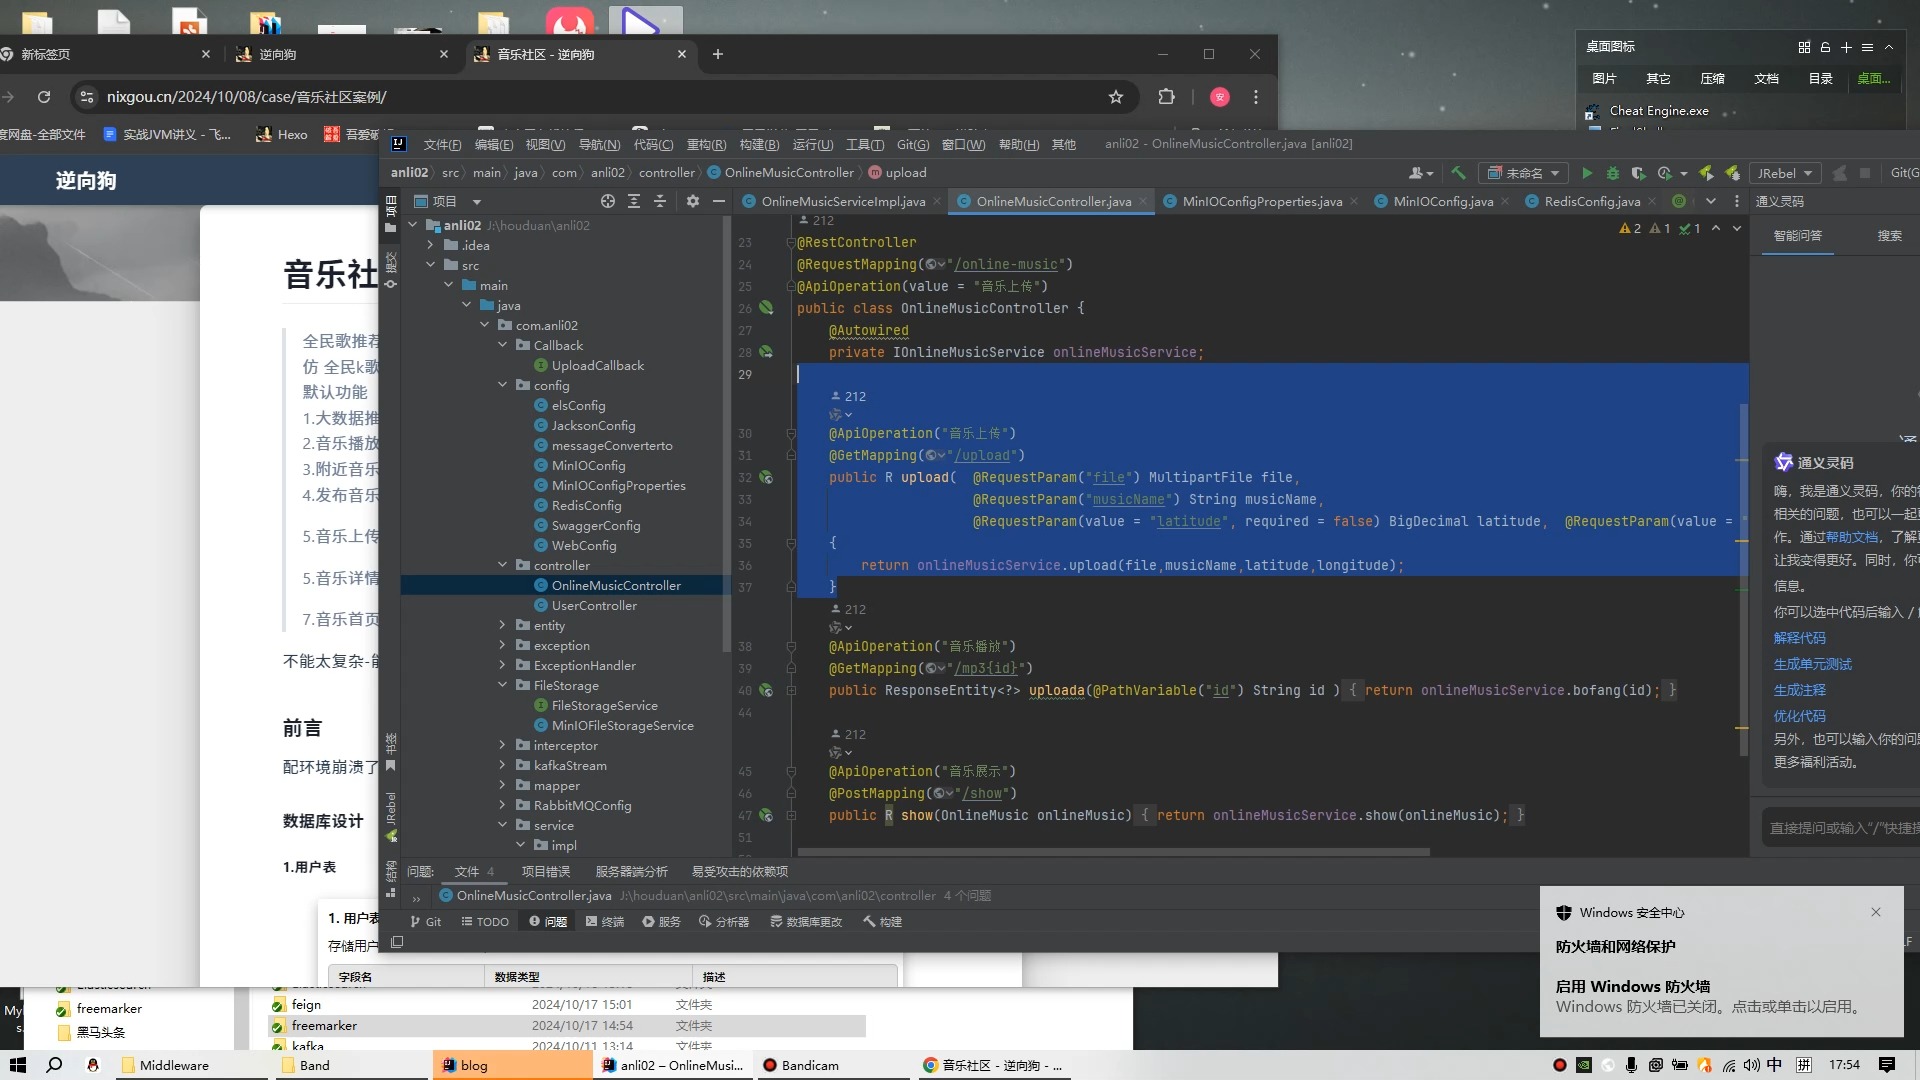Launch Debug with JRebel rocket-bug icon
This screenshot has height=1080, width=1920.
(x=1732, y=173)
